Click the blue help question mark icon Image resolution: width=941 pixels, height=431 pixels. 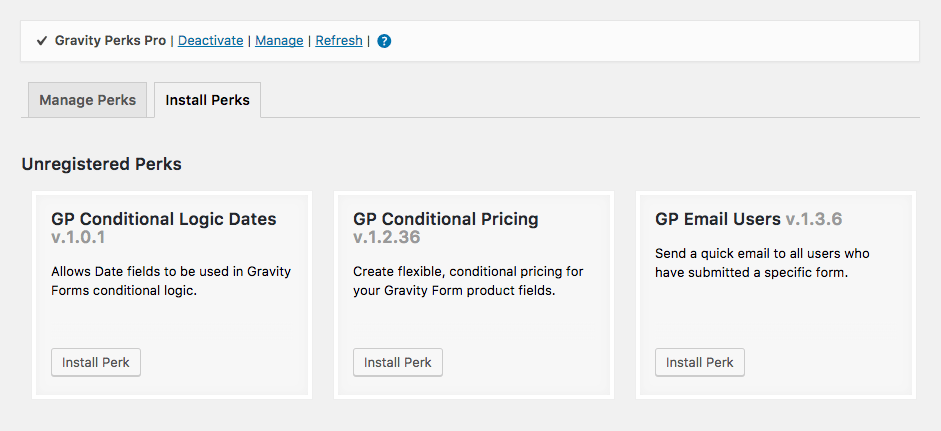click(x=384, y=41)
